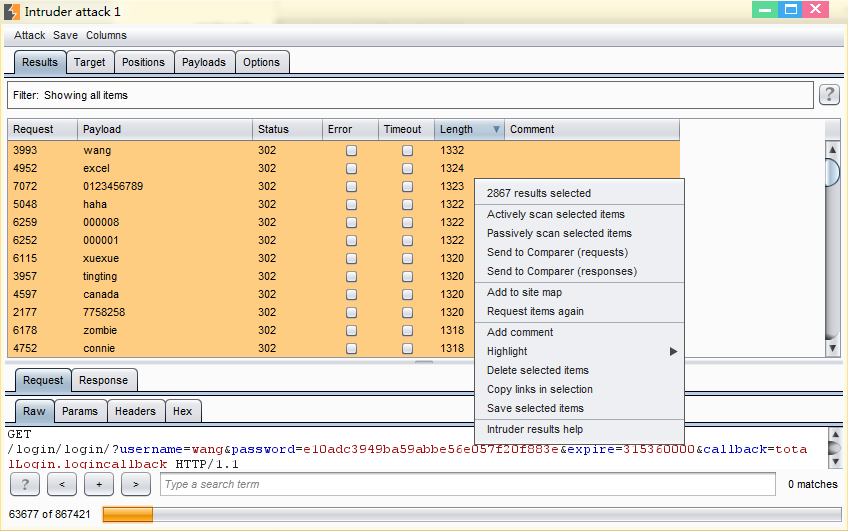Viewport: 848px width, 531px height.
Task: Choose Passively scan selected items
Action: click(x=579, y=233)
